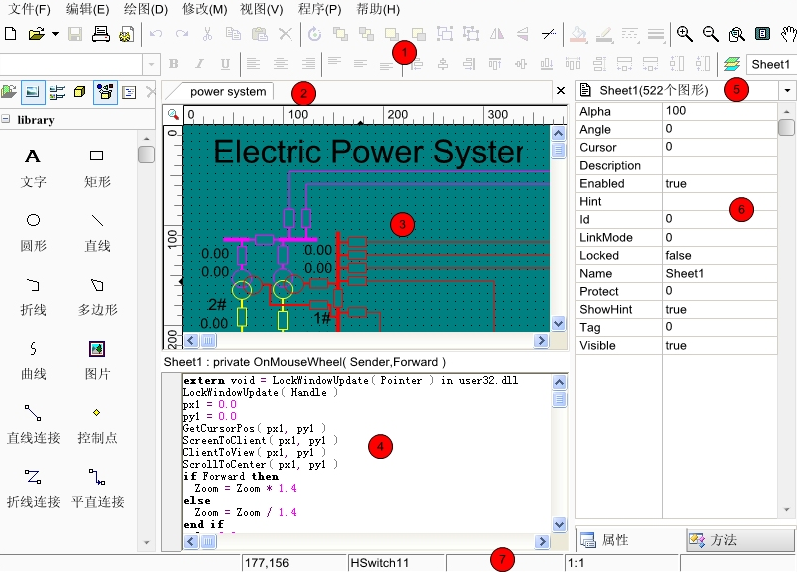Screen dimensions: 798x579
Task: Click the Open folder icon
Action: point(36,34)
